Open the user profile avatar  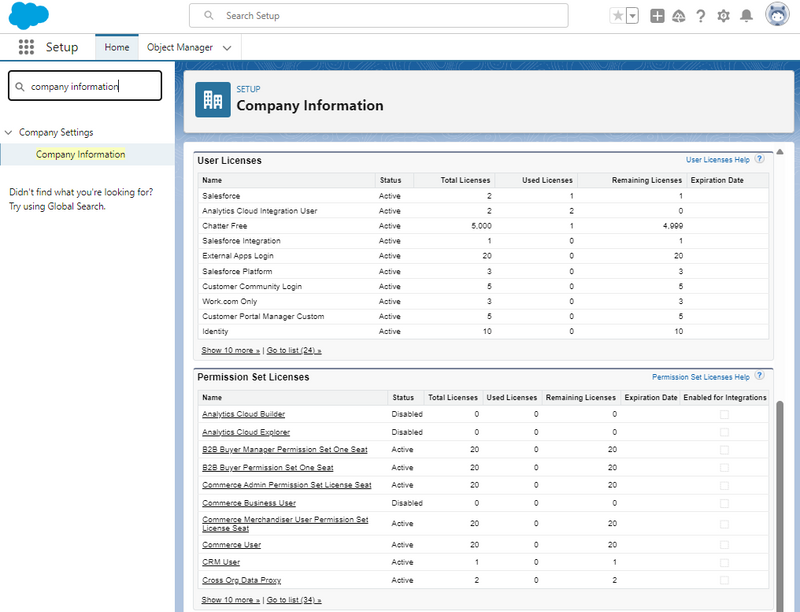tap(777, 14)
